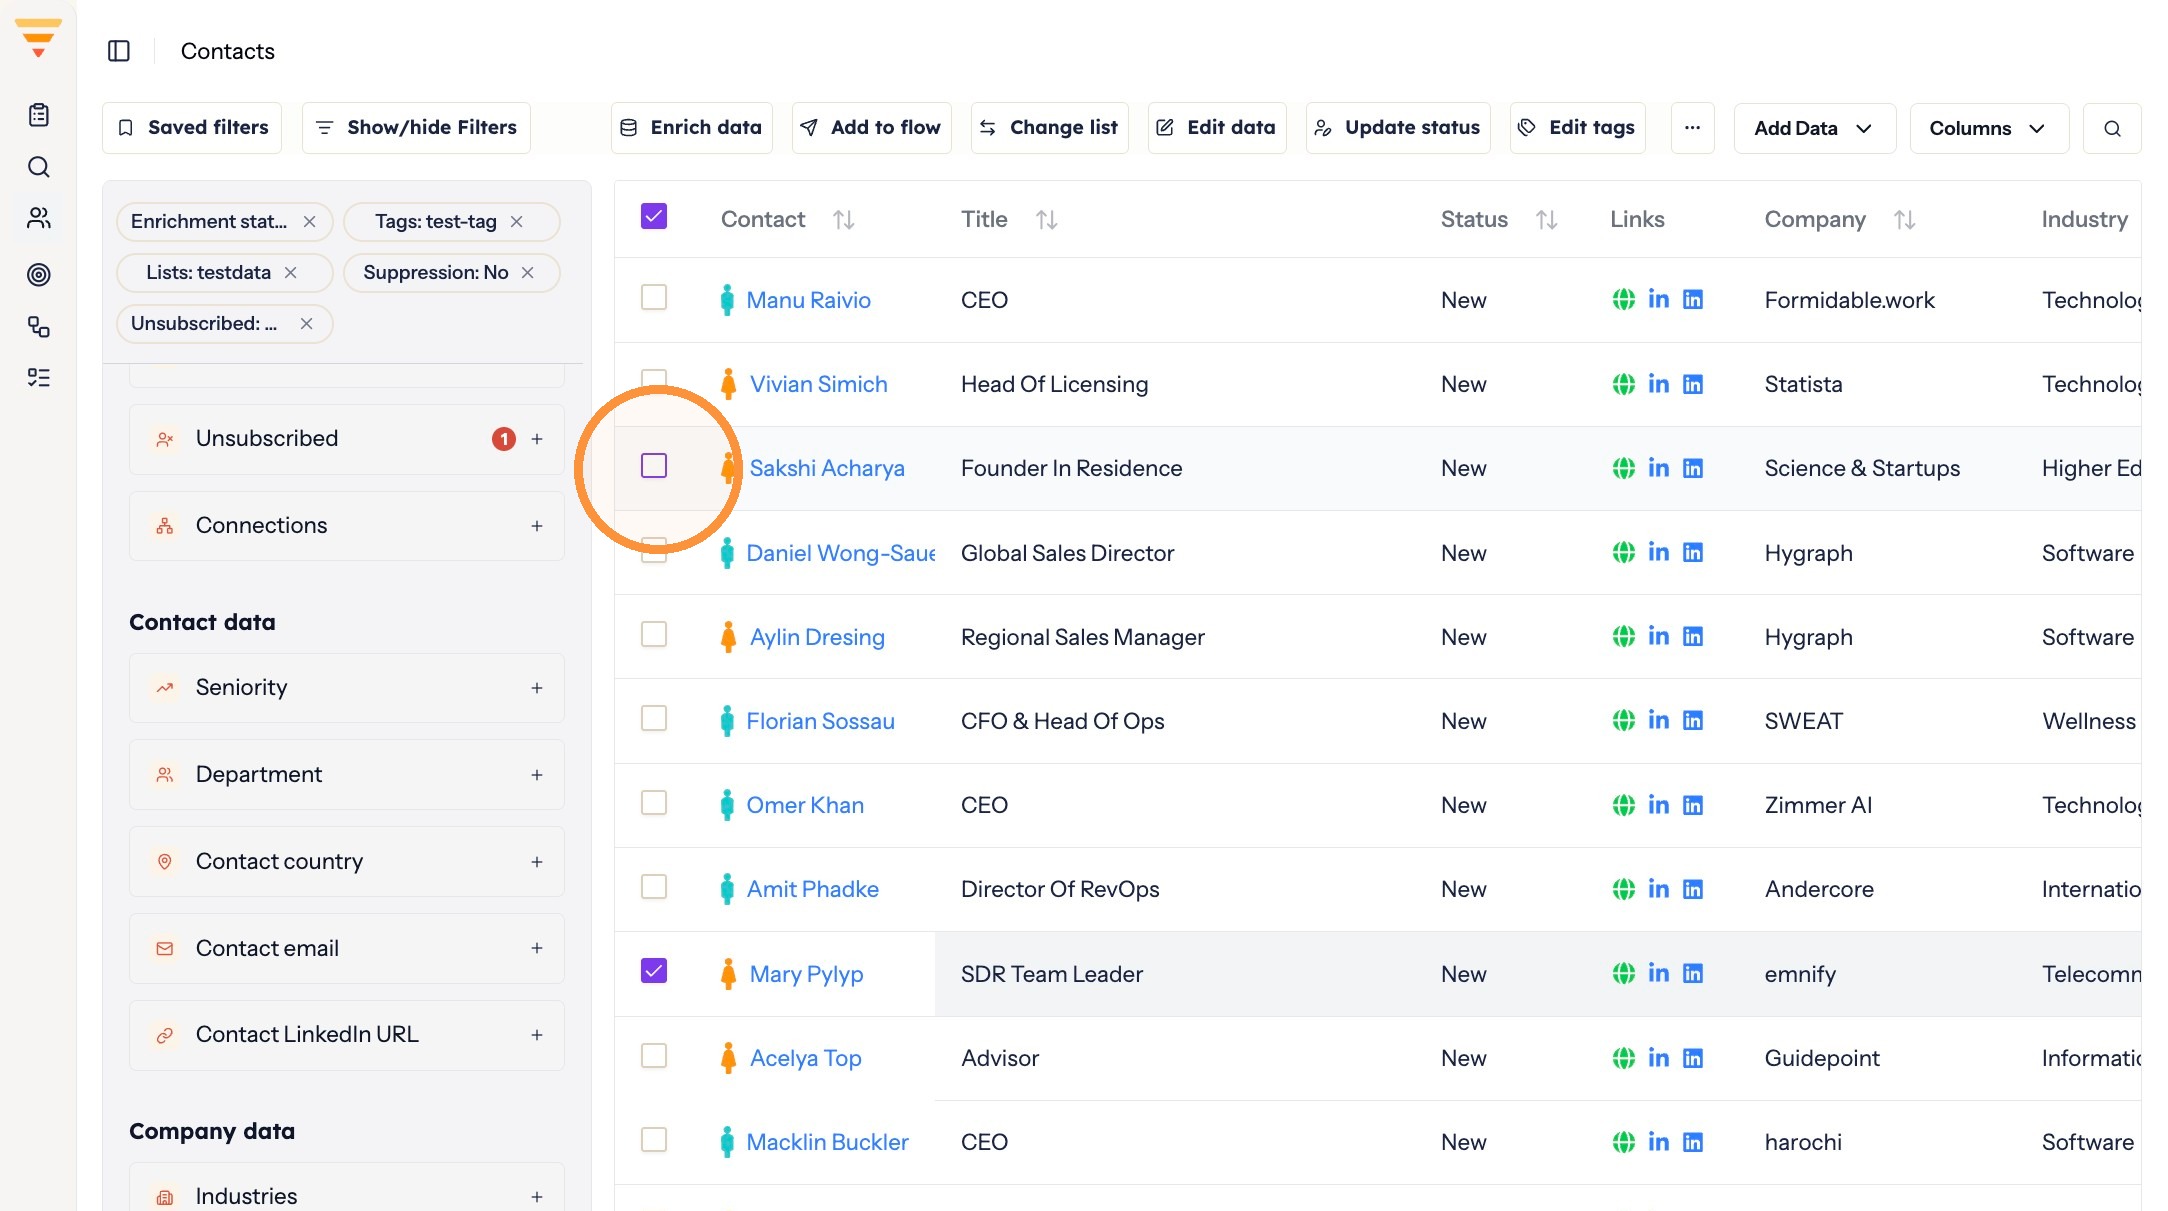Remove the Lists: testdata filter chip
This screenshot has width=2168, height=1211.
coord(291,273)
